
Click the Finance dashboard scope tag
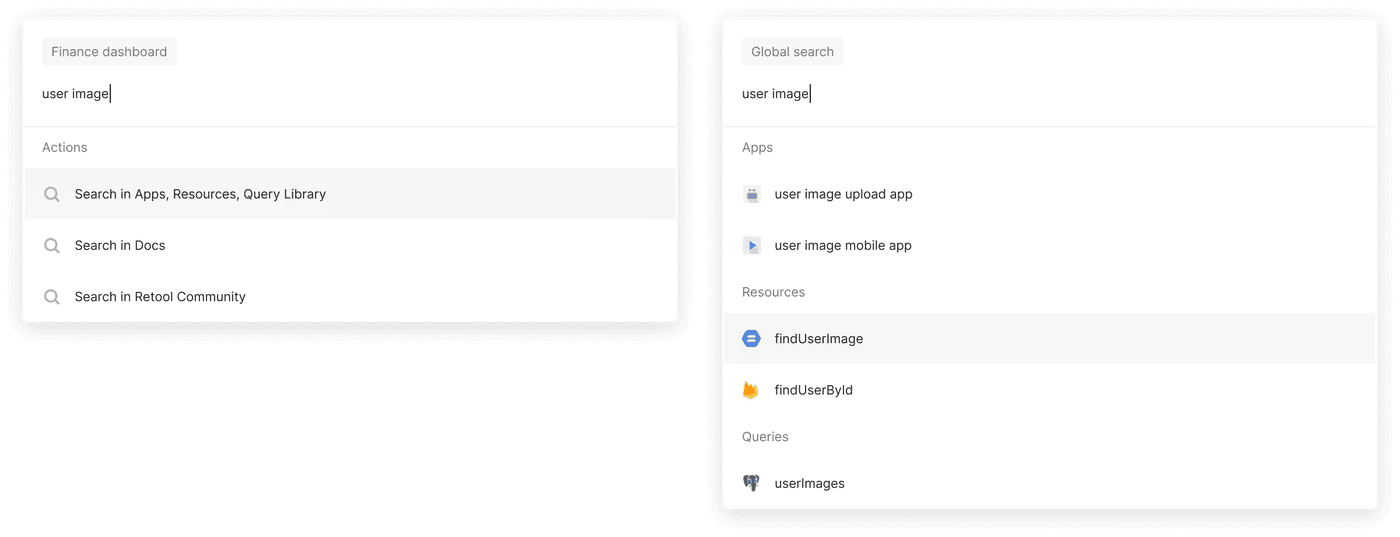109,52
